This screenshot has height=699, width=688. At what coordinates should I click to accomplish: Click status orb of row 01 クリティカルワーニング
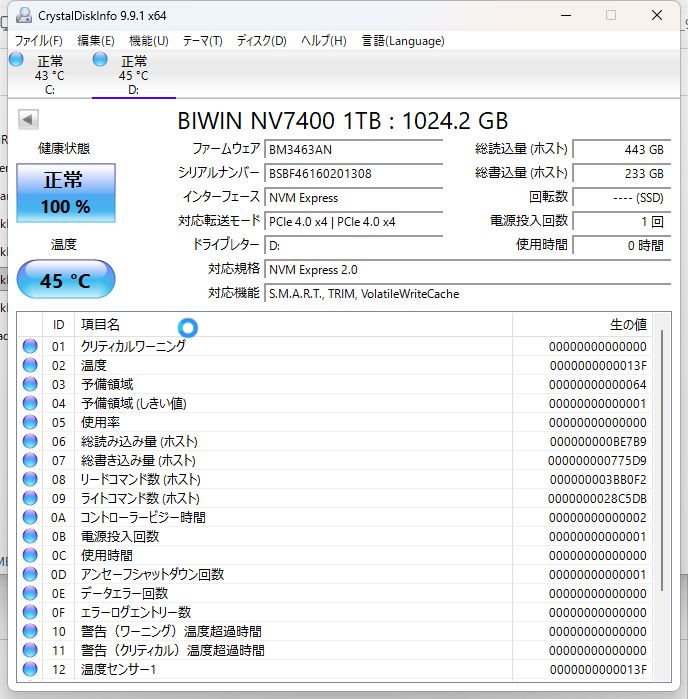(30, 346)
